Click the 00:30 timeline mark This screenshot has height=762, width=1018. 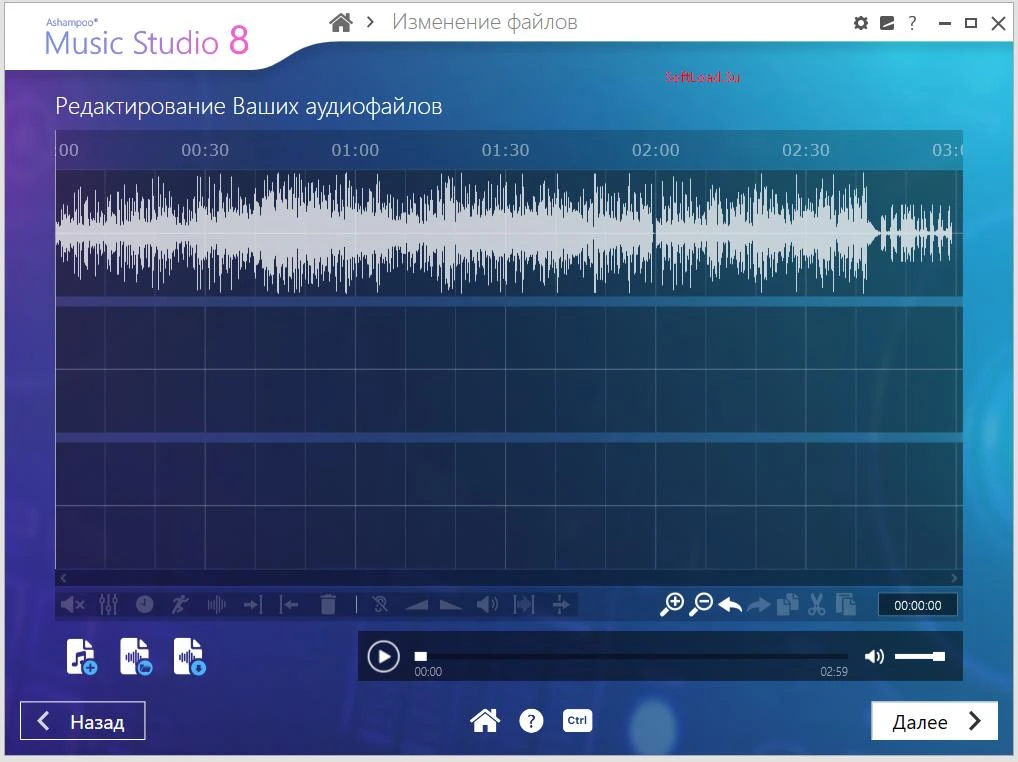[205, 150]
